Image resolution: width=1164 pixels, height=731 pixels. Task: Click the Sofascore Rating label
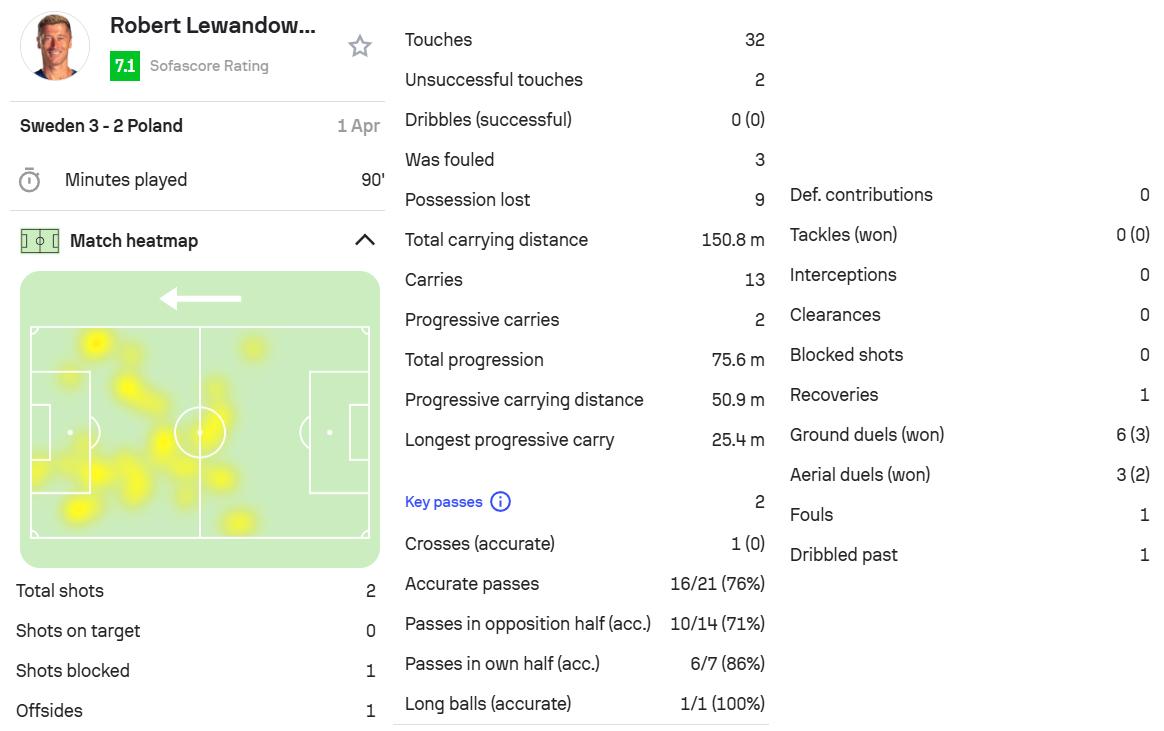click(209, 66)
